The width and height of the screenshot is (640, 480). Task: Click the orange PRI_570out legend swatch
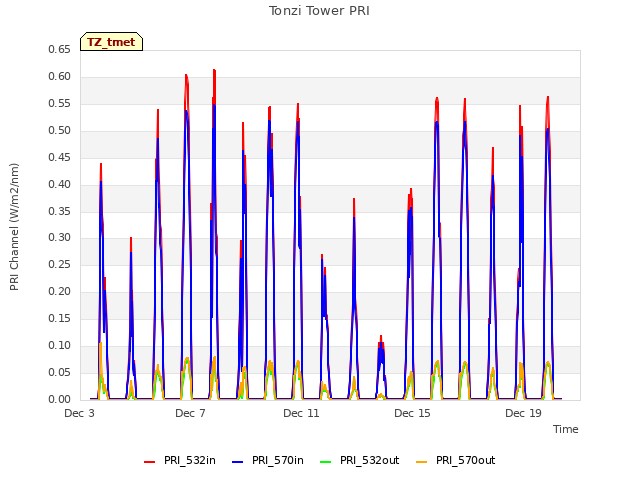[x=421, y=462]
